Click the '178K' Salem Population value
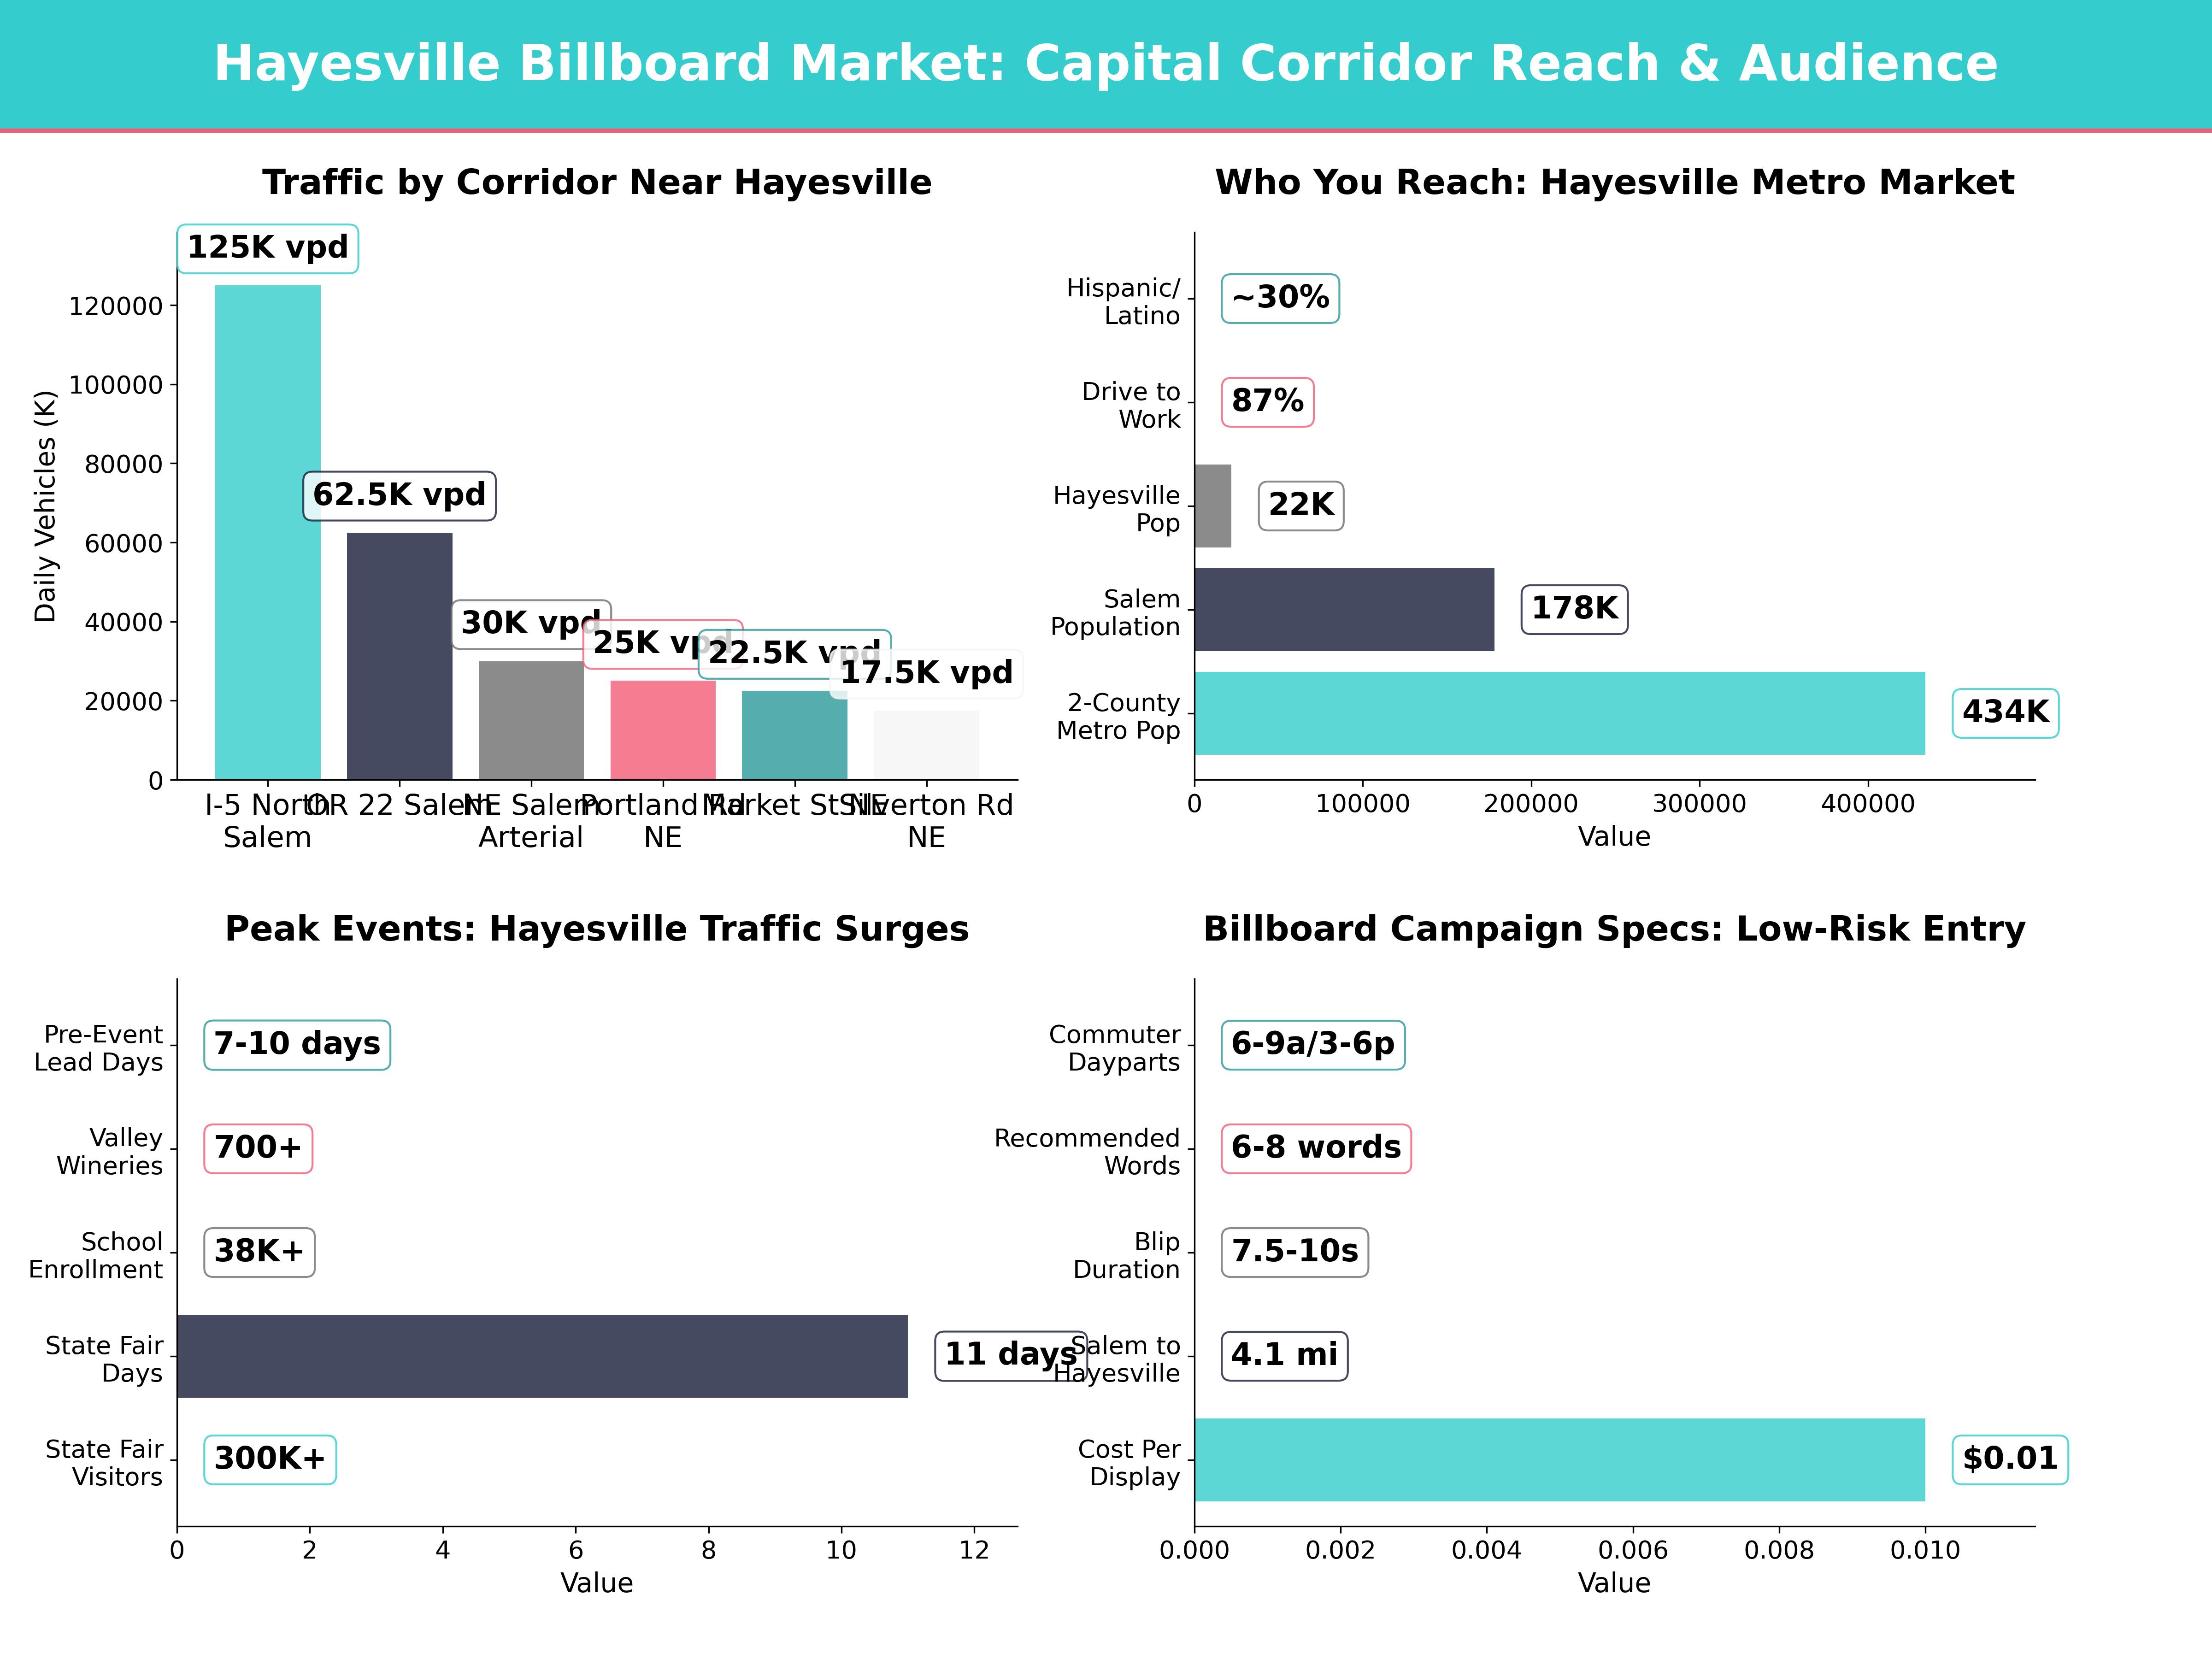The width and height of the screenshot is (2212, 1659). point(1574,609)
